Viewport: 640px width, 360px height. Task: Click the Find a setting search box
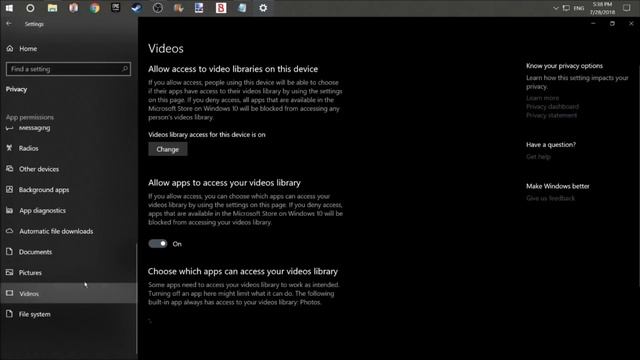[x=68, y=69]
